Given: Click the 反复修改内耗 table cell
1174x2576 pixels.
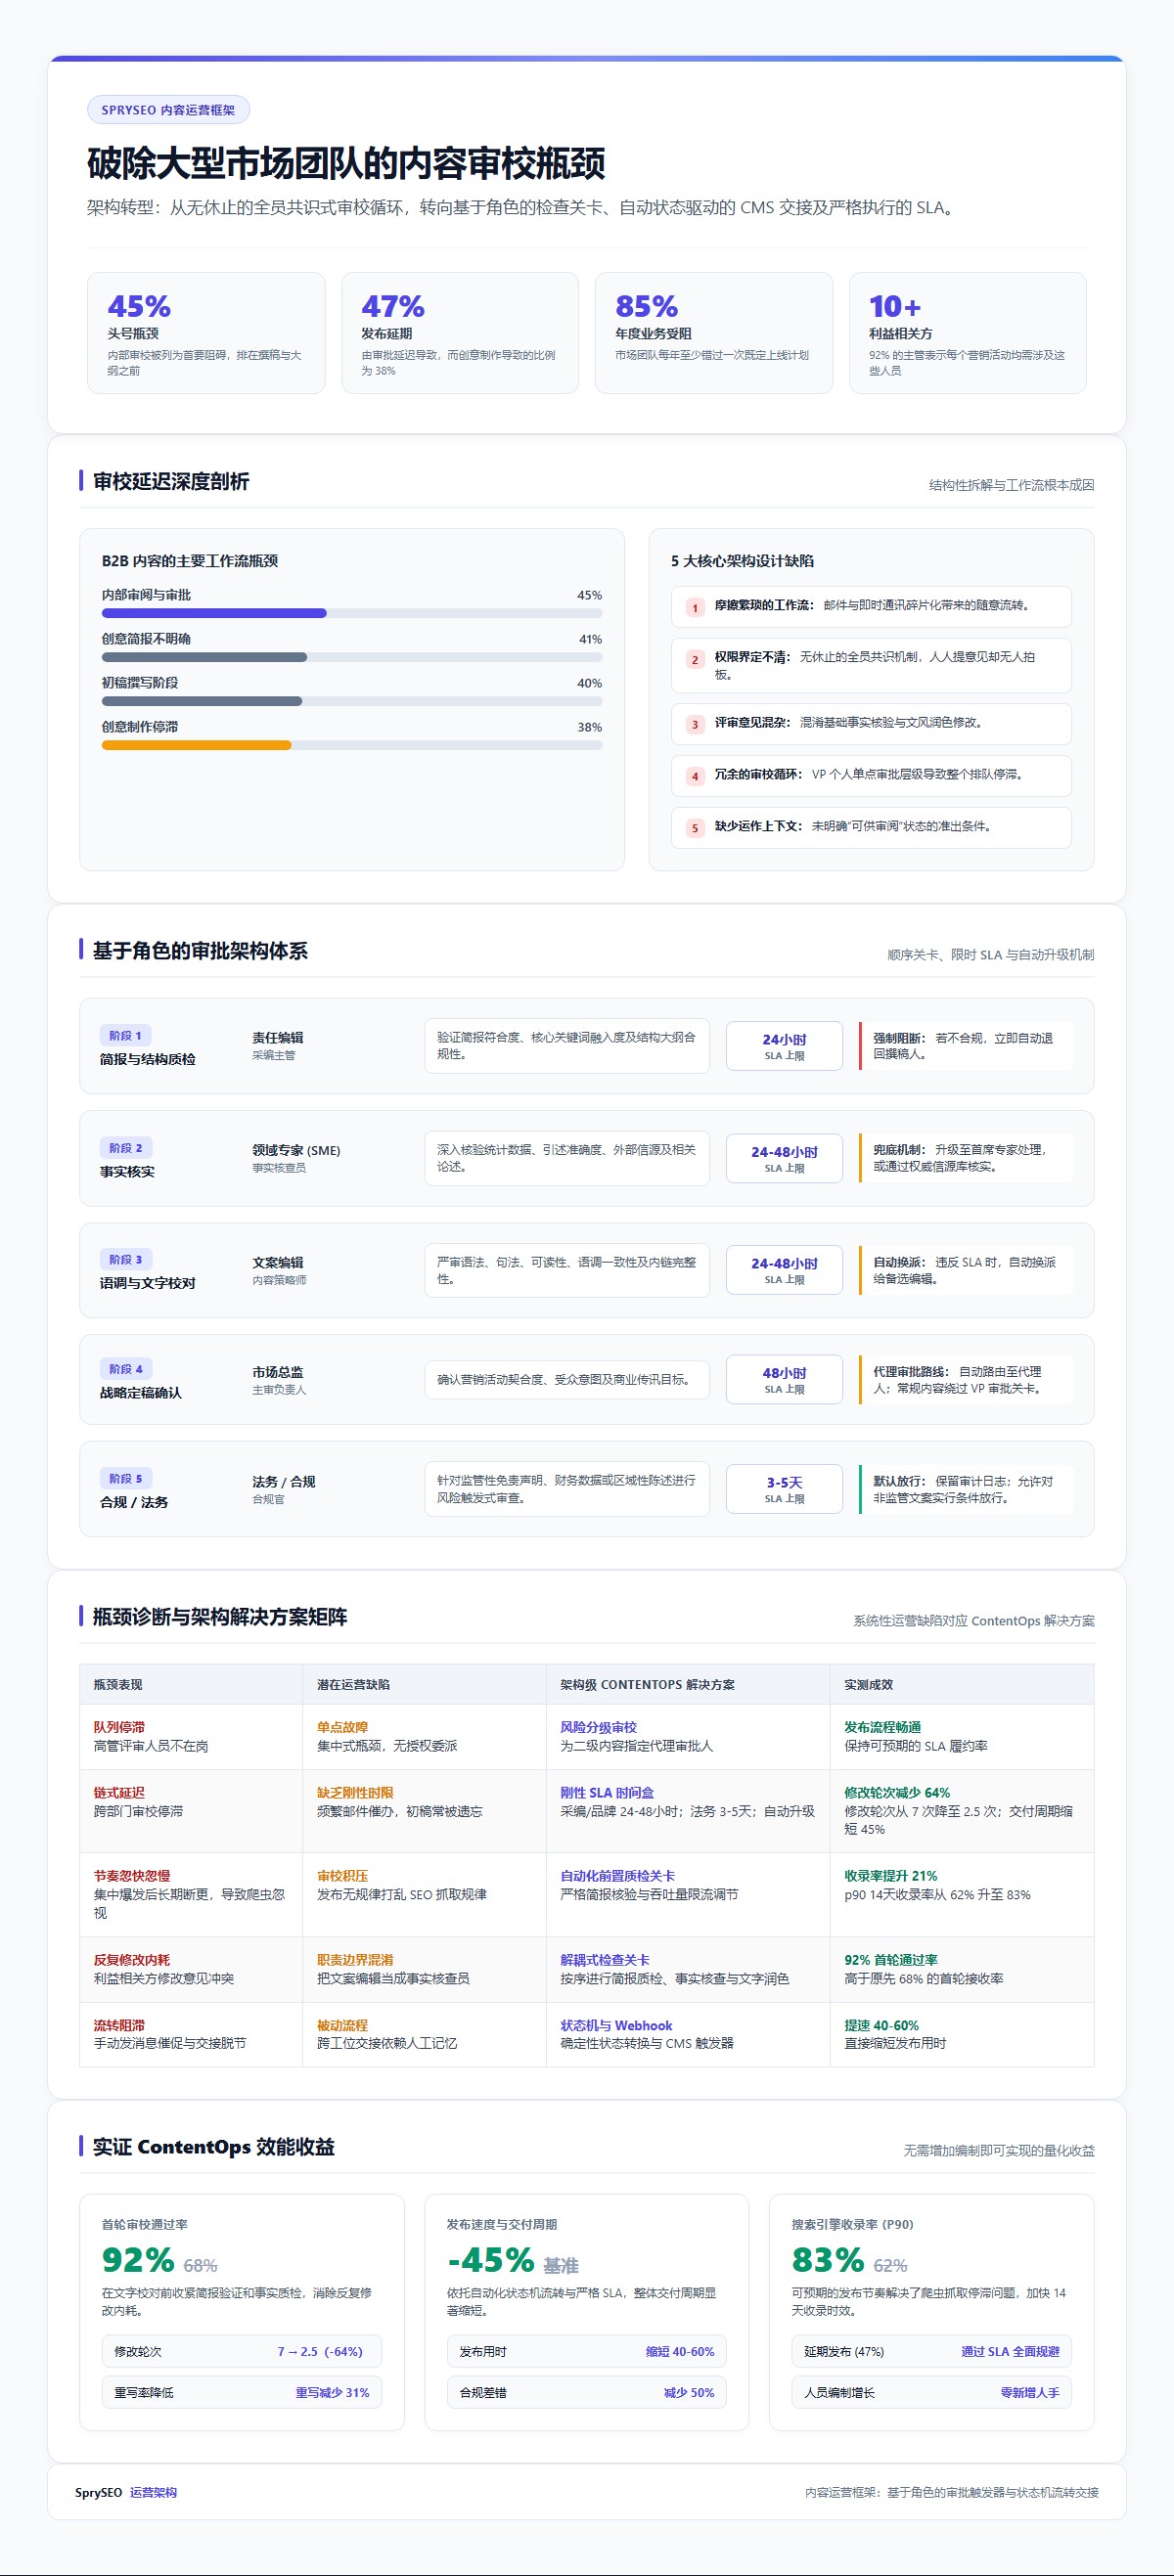Looking at the screenshot, I should tap(191, 1969).
